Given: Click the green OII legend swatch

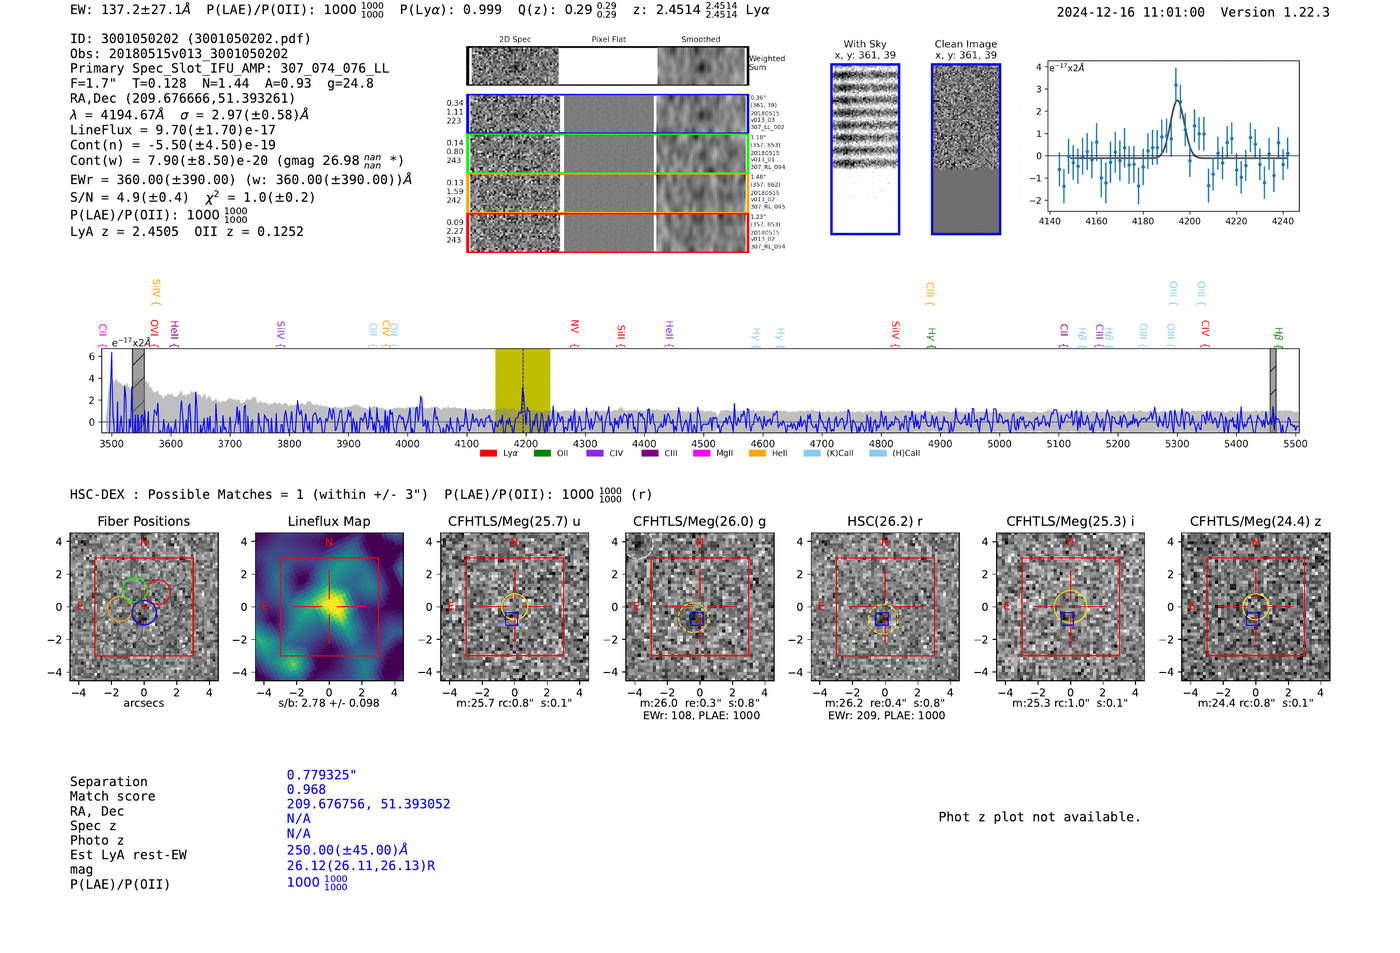Looking at the screenshot, I should coord(542,453).
